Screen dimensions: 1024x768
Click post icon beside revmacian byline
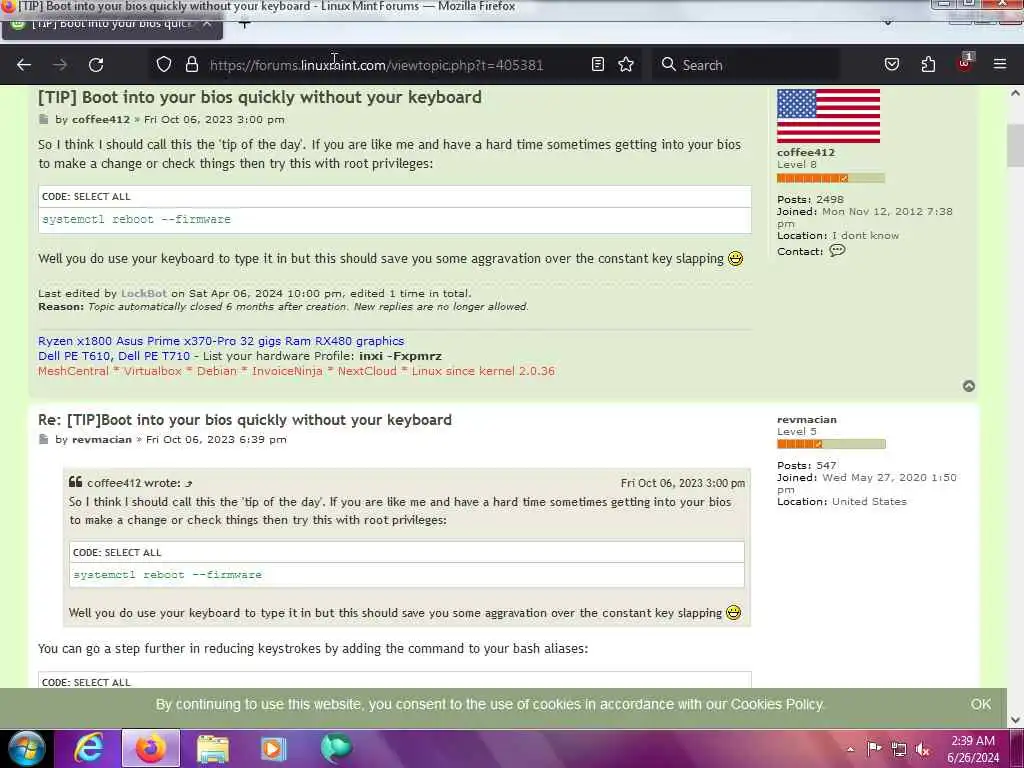click(x=44, y=440)
